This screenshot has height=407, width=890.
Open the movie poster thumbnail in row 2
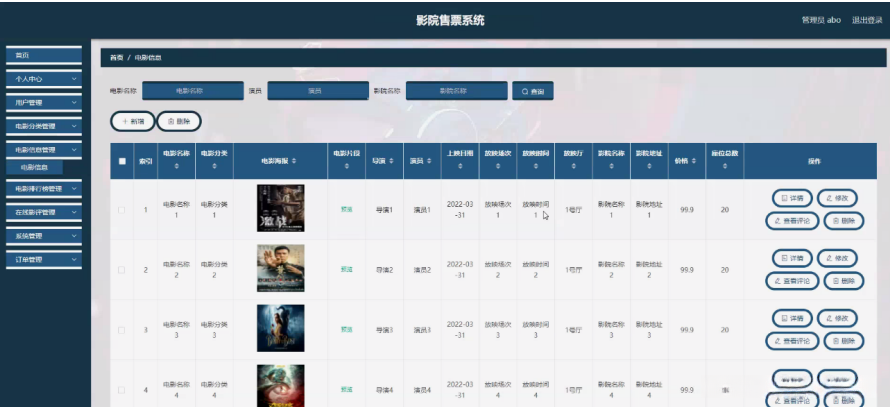280,268
